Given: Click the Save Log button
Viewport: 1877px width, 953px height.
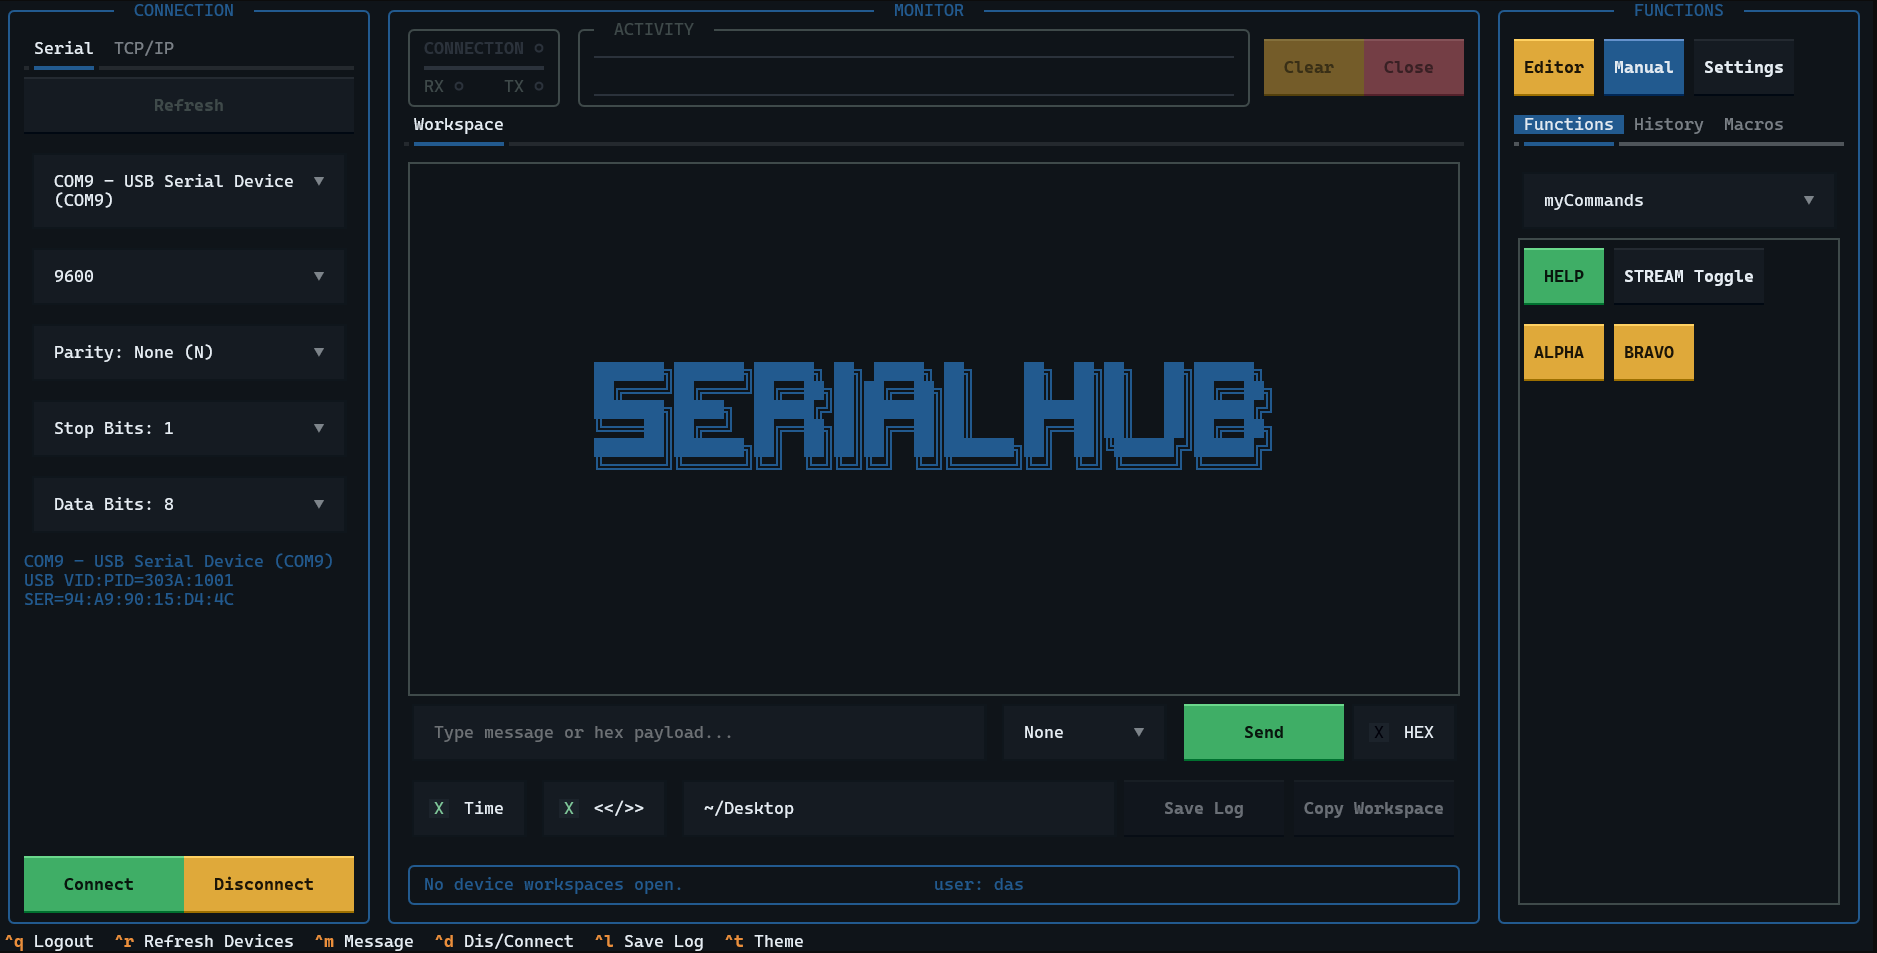Looking at the screenshot, I should point(1204,808).
